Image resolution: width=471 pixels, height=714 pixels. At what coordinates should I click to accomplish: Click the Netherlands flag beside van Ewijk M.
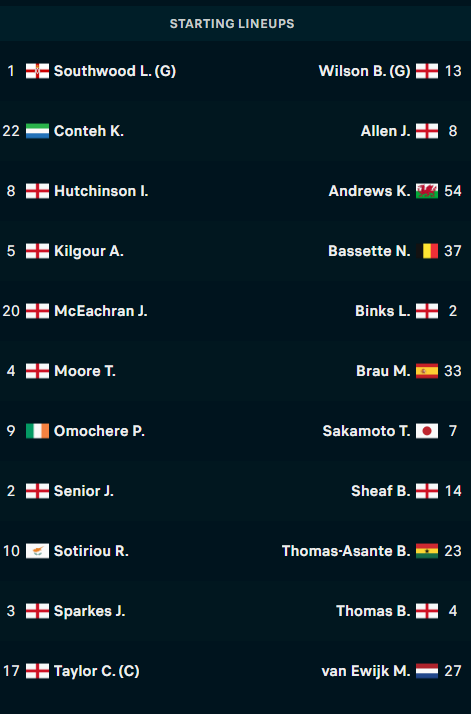[x=427, y=671]
